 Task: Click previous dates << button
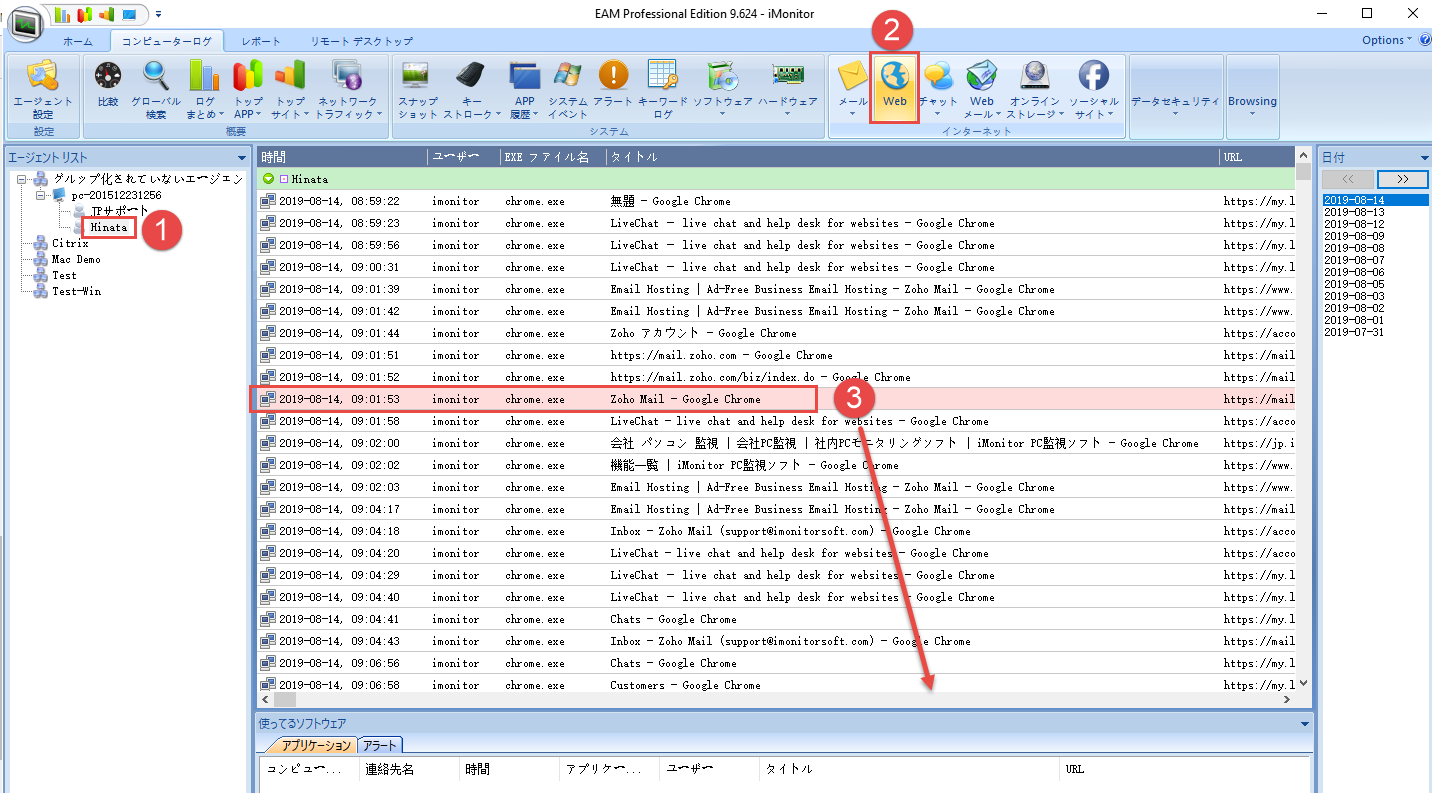click(x=1347, y=179)
